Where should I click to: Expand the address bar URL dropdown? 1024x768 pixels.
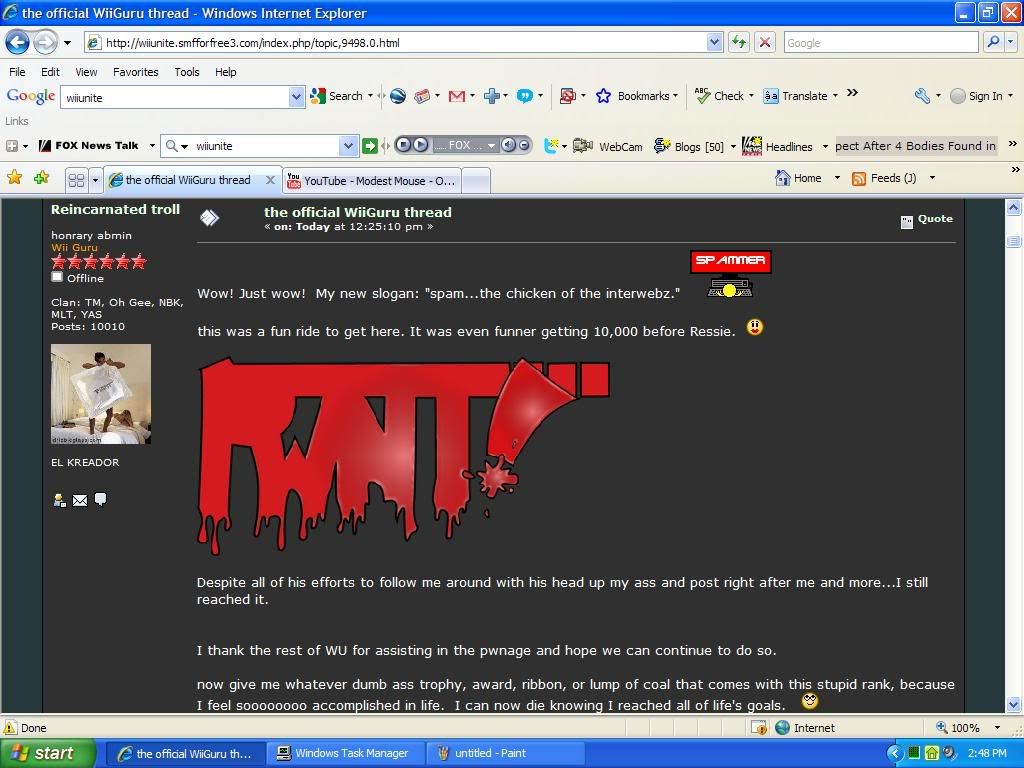click(x=714, y=42)
